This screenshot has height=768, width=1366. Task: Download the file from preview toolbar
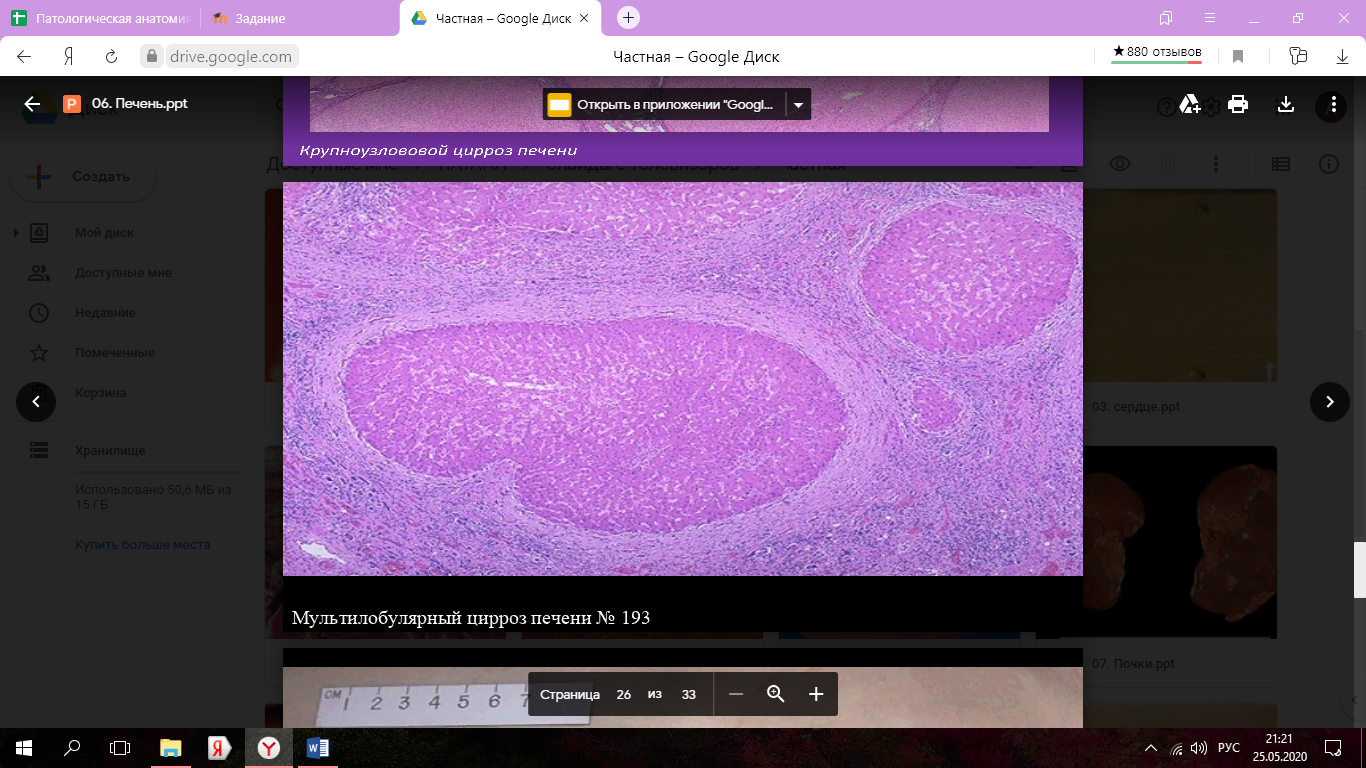tap(1286, 104)
